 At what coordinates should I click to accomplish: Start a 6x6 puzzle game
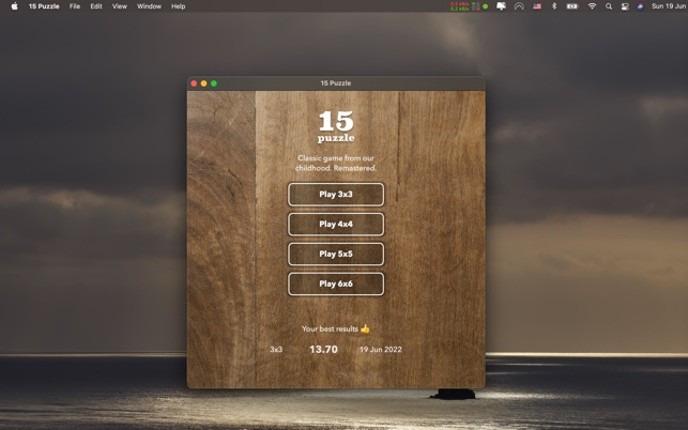click(x=336, y=284)
